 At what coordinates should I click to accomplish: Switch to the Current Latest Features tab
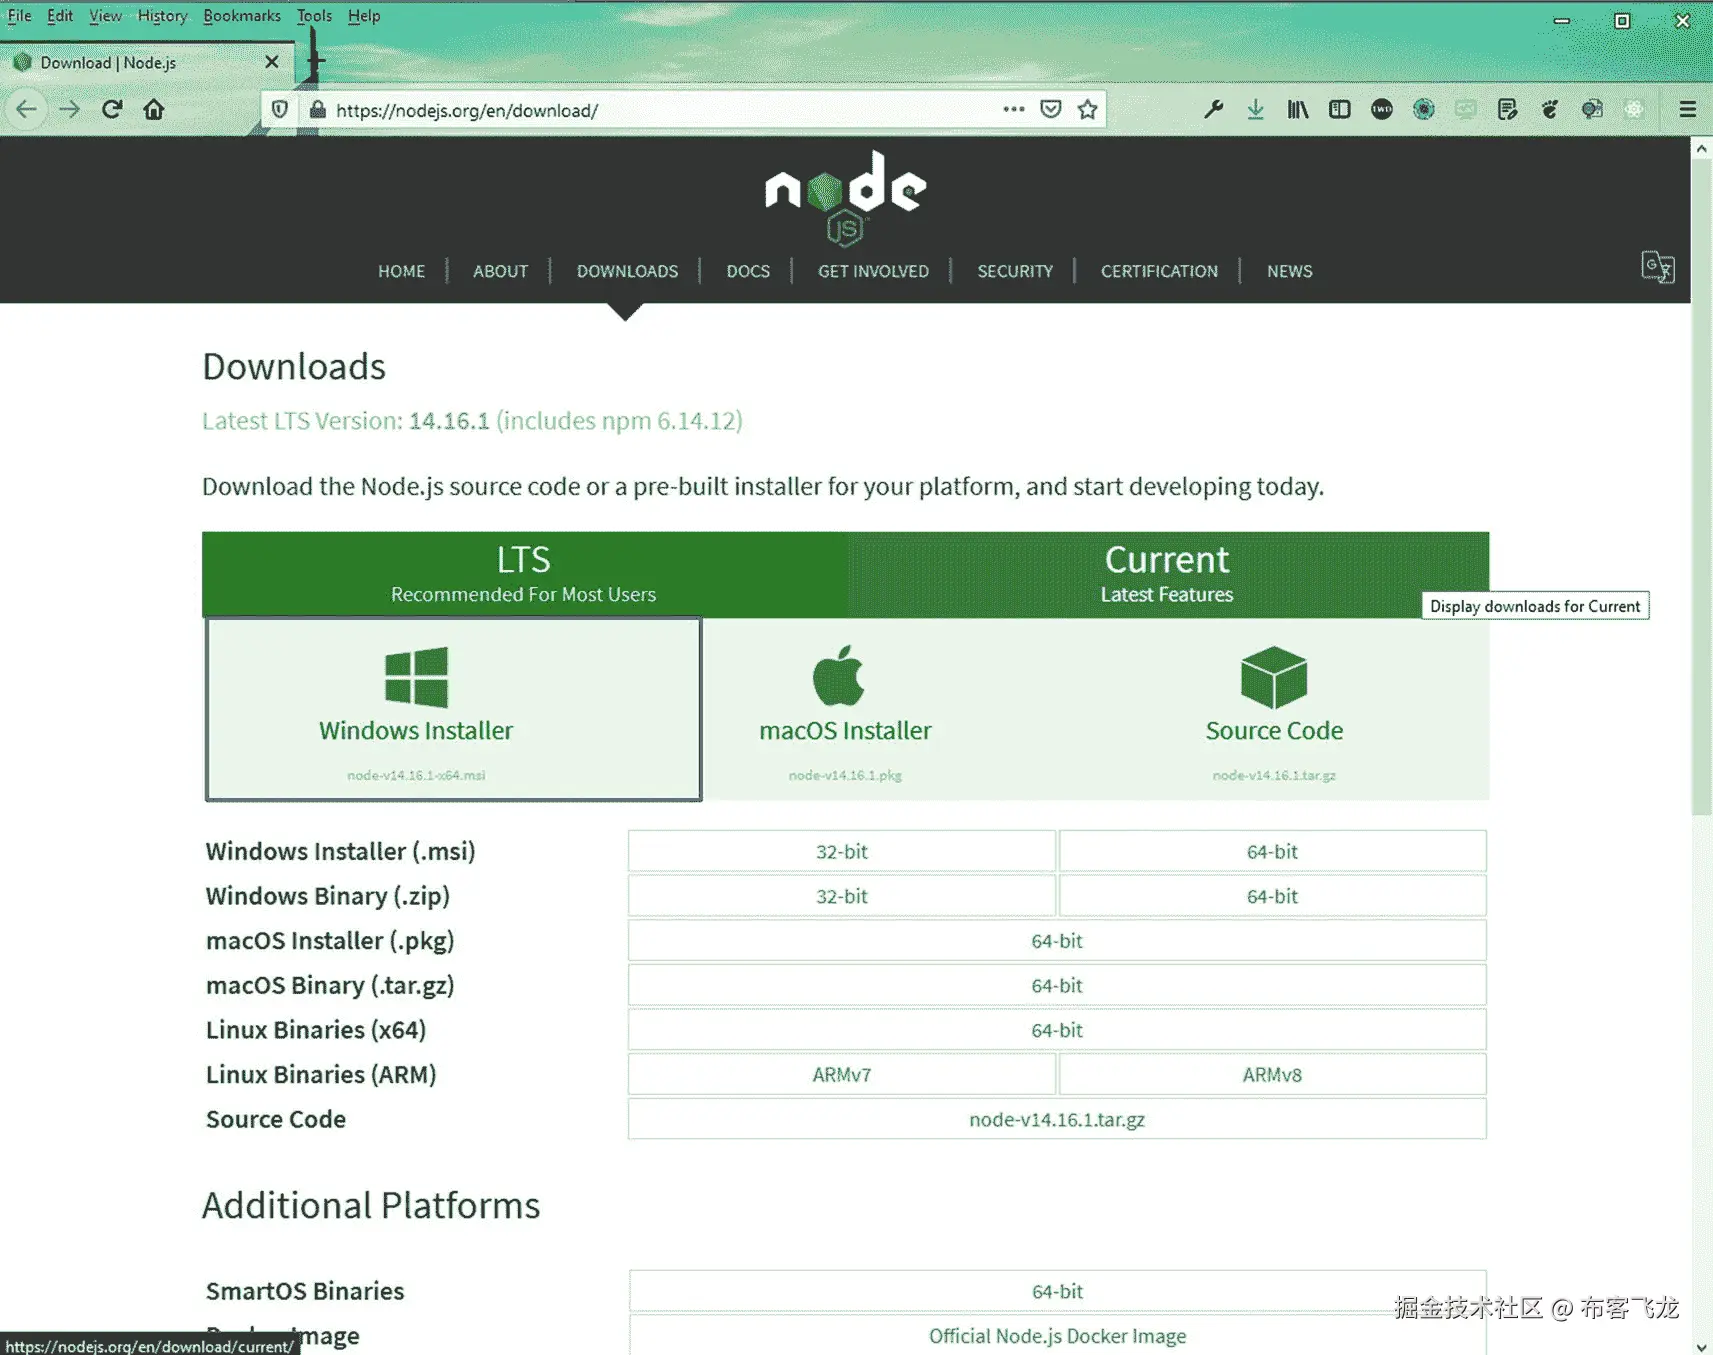click(x=1167, y=574)
